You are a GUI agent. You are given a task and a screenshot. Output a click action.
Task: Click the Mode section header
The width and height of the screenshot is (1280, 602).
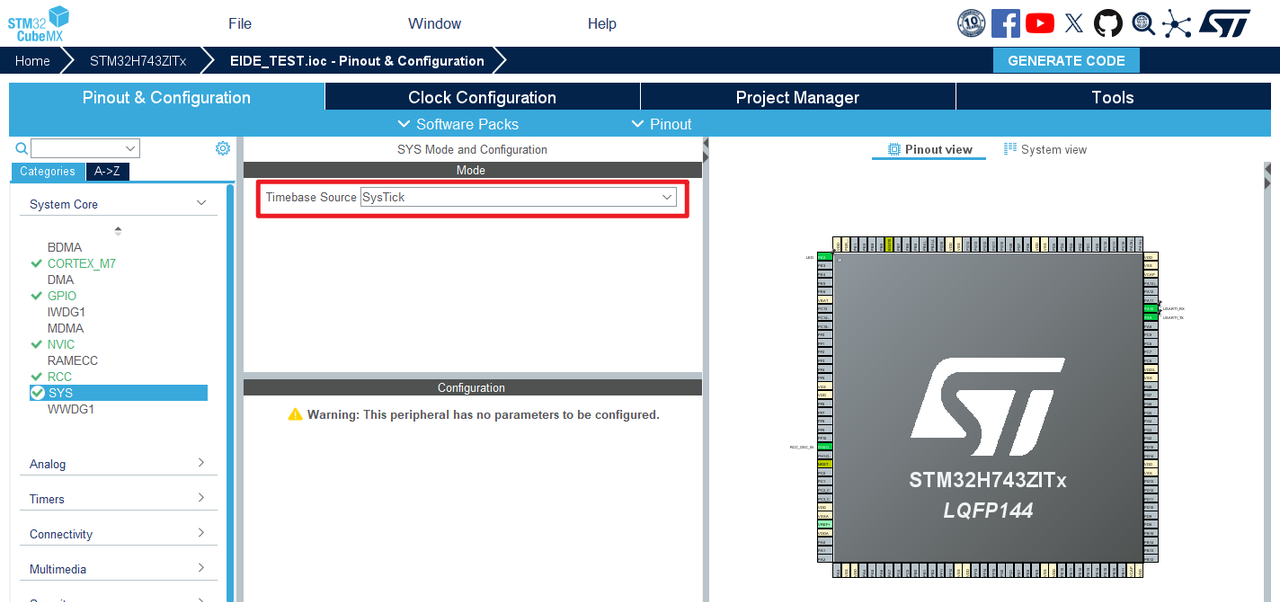coord(472,170)
